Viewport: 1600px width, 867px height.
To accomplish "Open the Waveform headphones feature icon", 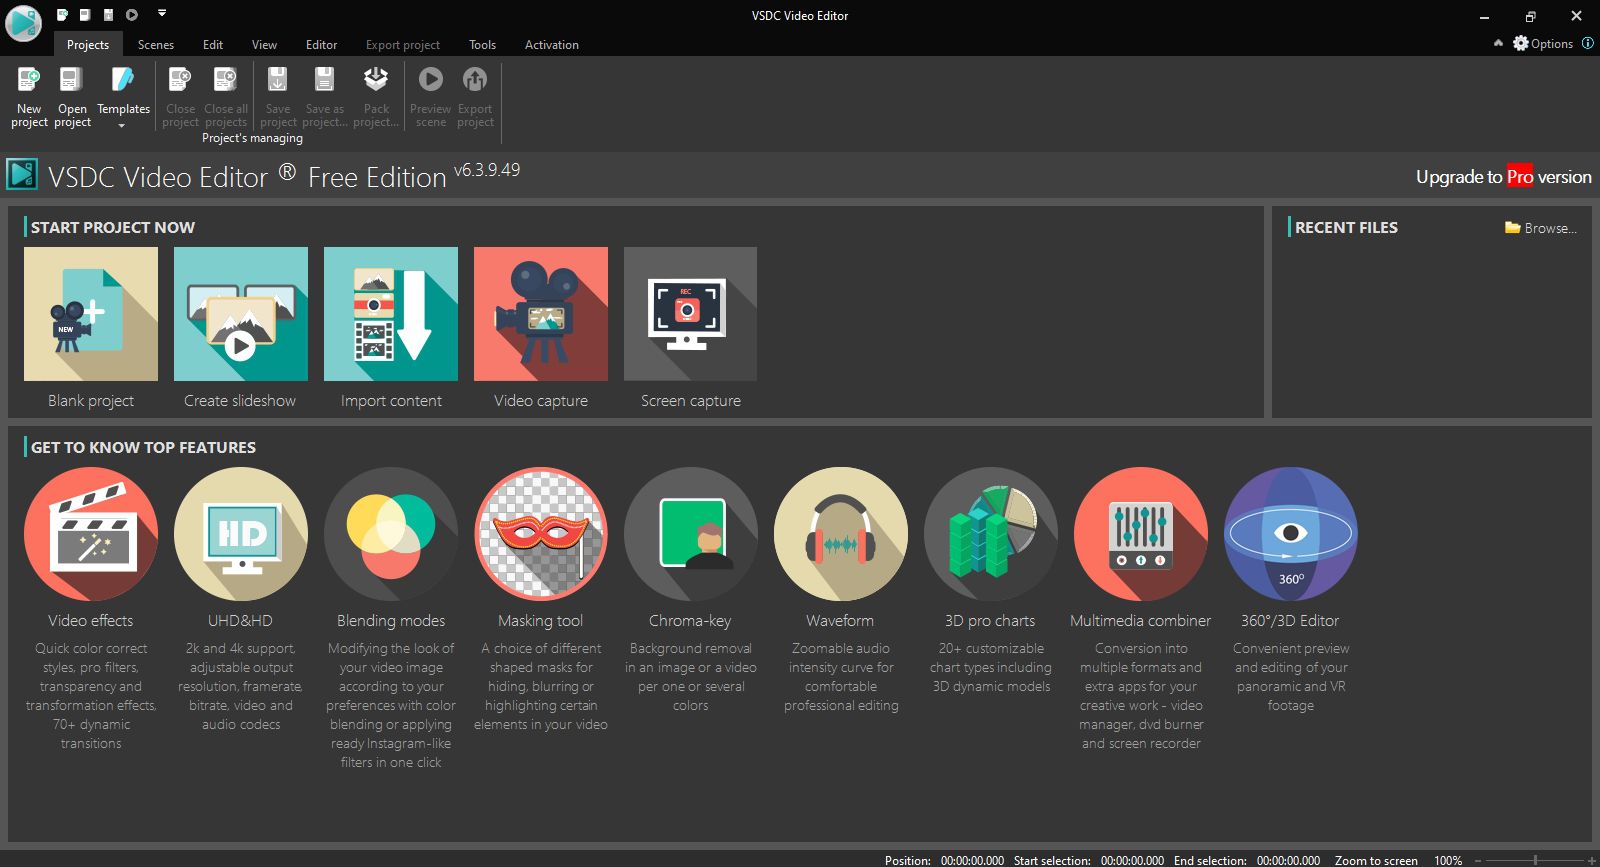I will (x=841, y=534).
